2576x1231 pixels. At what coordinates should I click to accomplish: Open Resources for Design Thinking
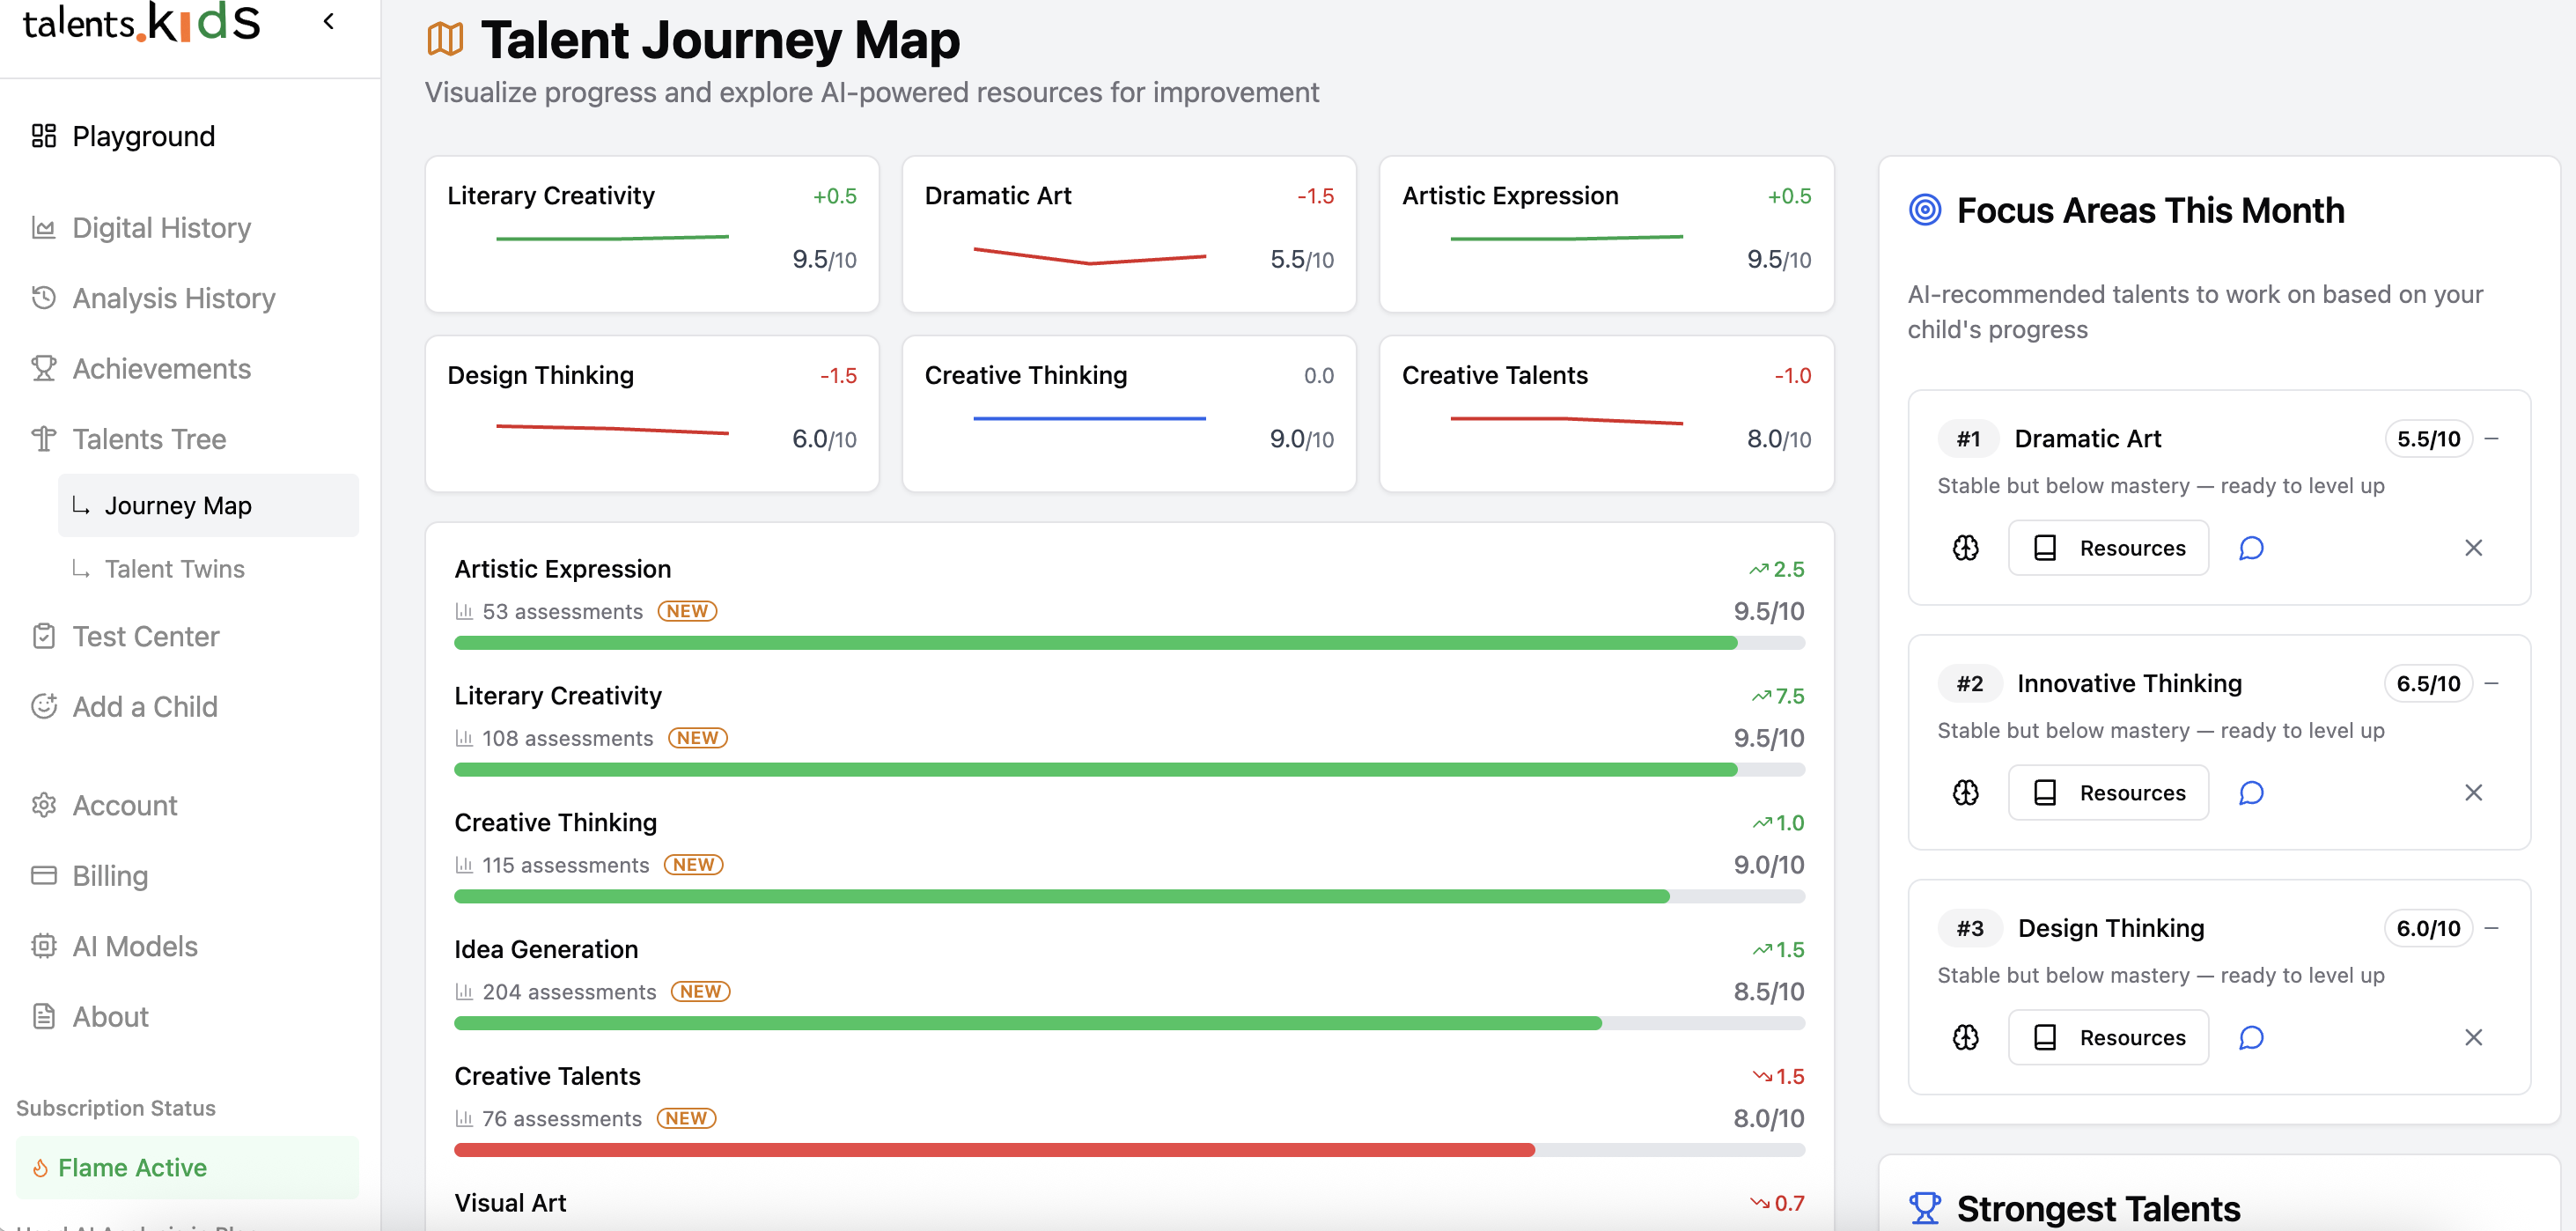click(x=2108, y=1038)
